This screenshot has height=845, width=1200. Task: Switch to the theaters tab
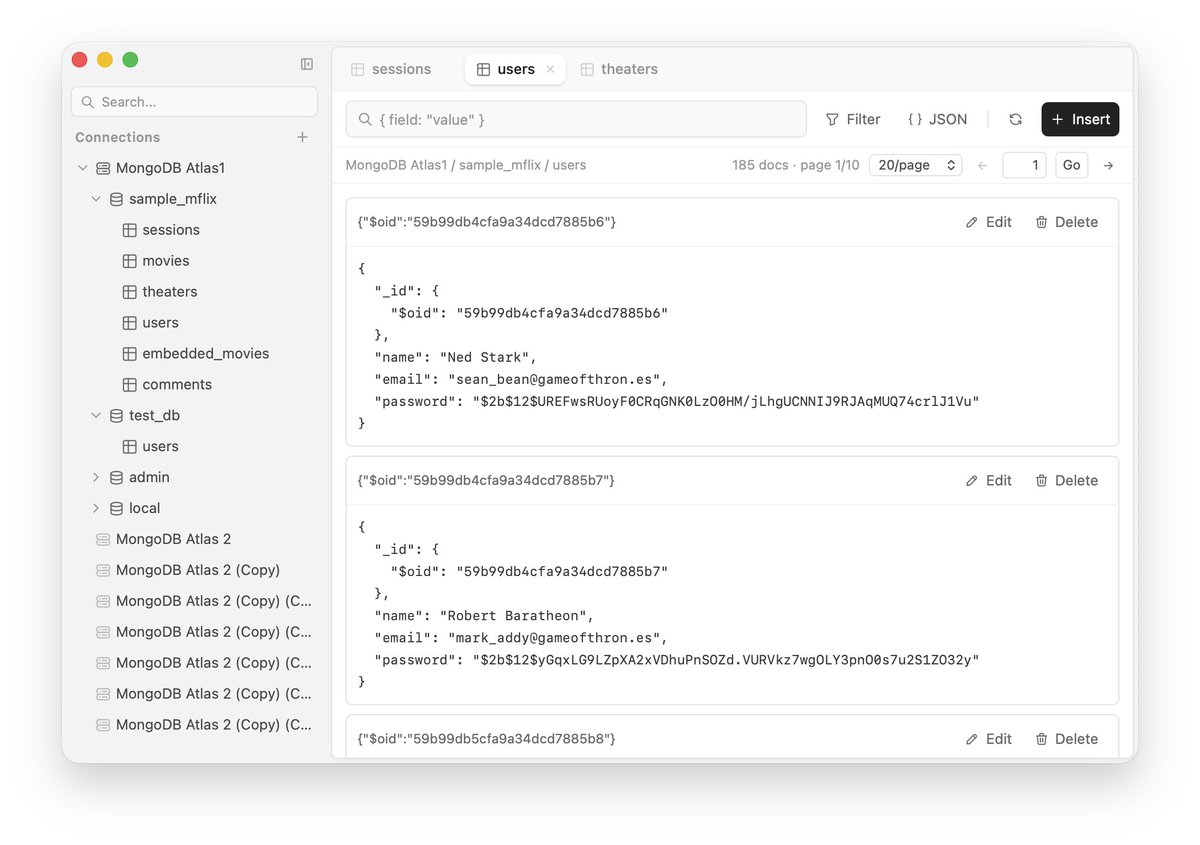pos(619,69)
